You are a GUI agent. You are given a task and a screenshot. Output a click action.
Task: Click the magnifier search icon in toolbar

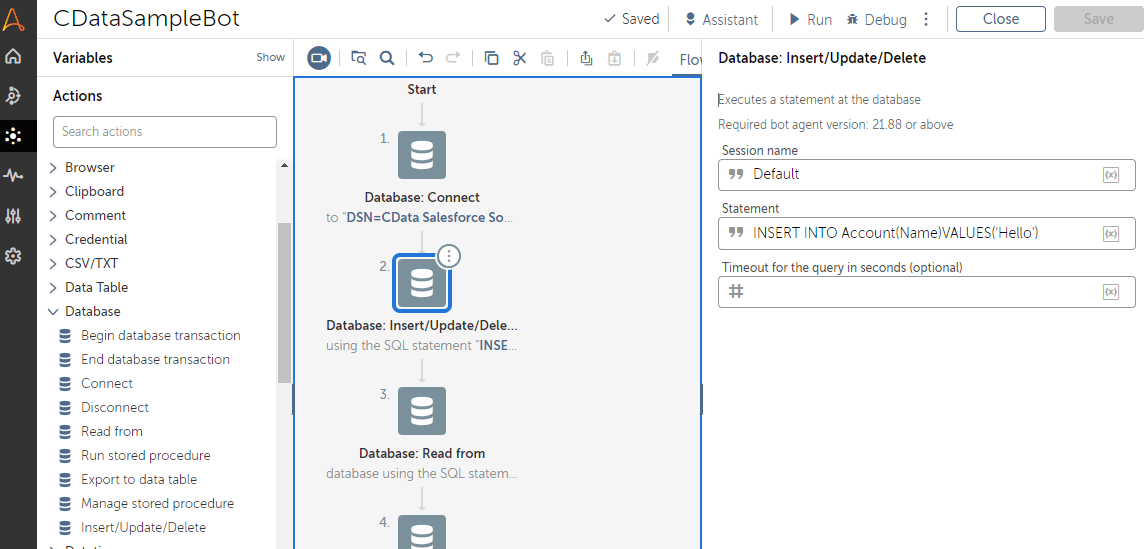click(x=387, y=58)
